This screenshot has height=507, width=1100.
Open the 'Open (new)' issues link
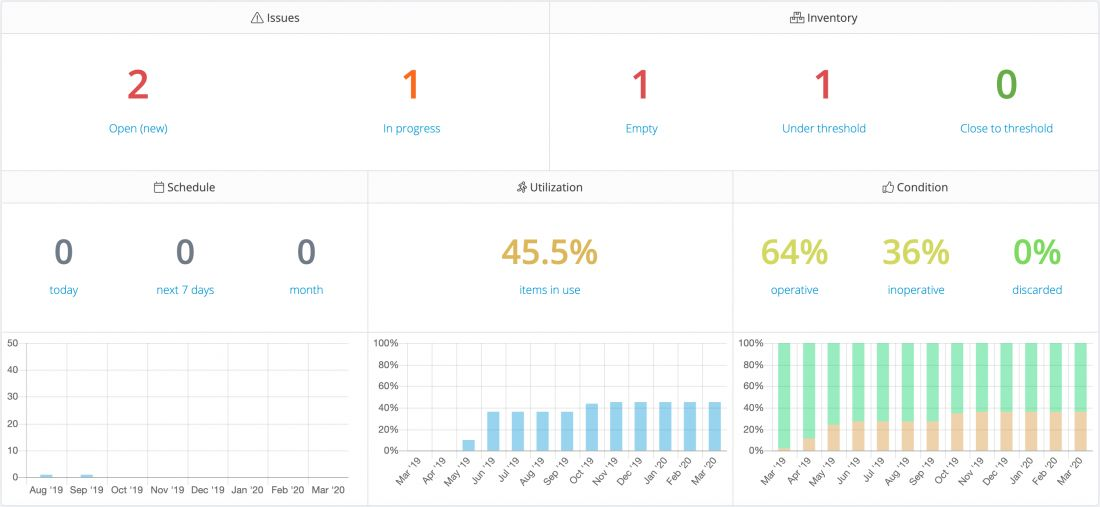(x=138, y=128)
